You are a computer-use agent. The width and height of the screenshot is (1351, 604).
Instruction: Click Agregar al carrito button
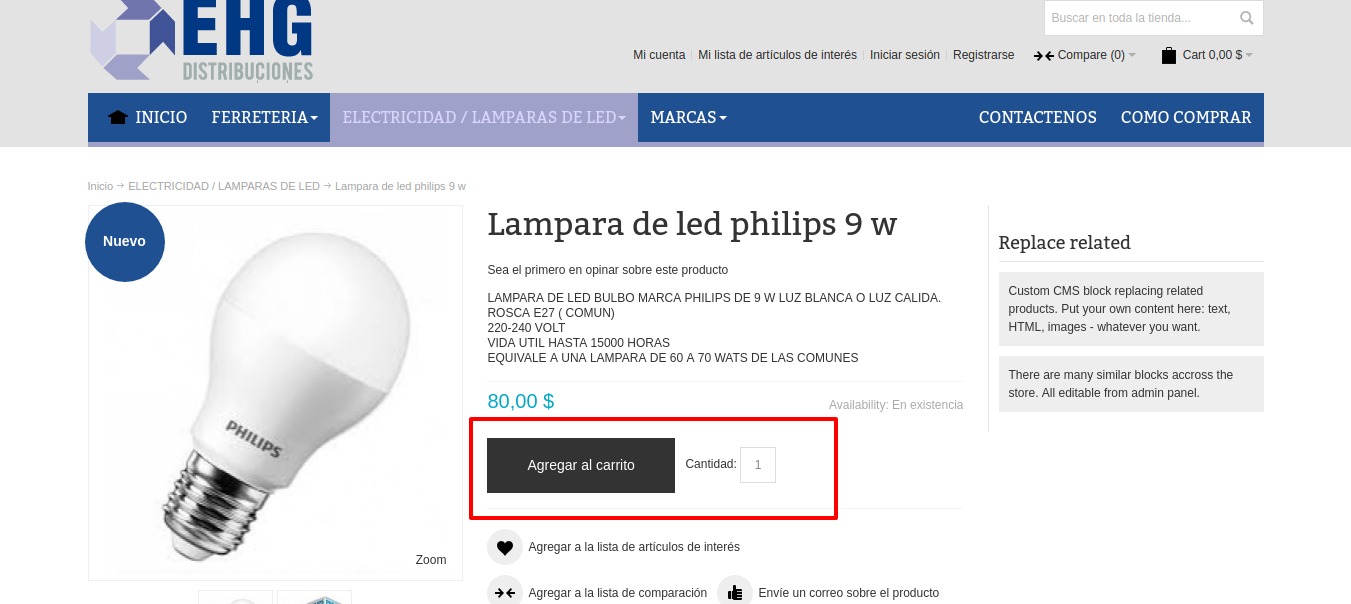[581, 465]
